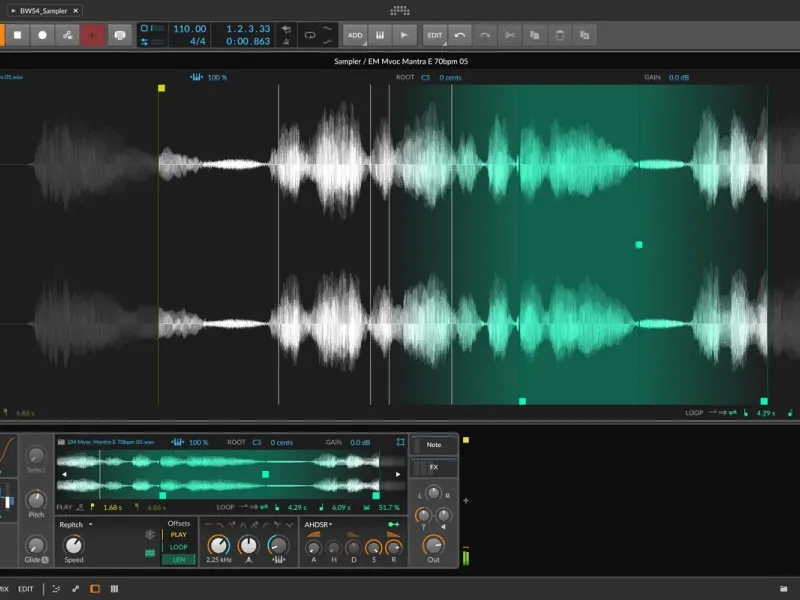Open the BW54_Sampler project tab

[x=43, y=10]
